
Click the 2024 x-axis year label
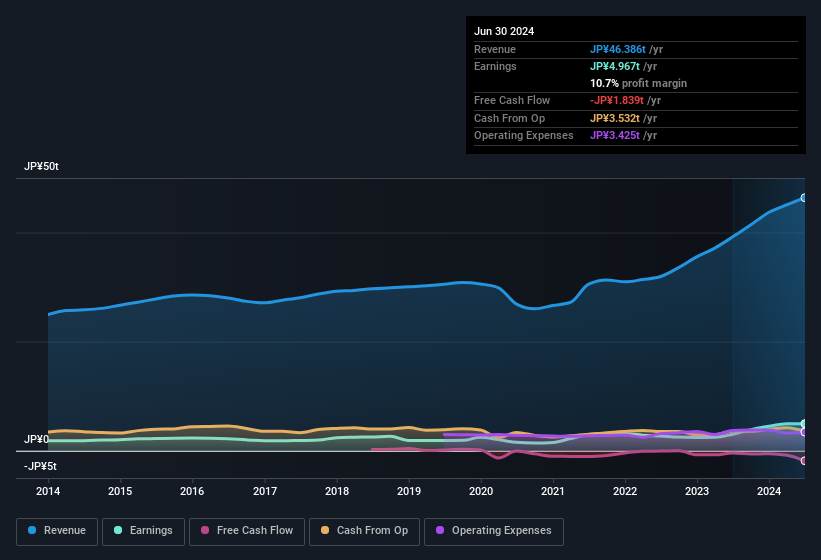[769, 491]
